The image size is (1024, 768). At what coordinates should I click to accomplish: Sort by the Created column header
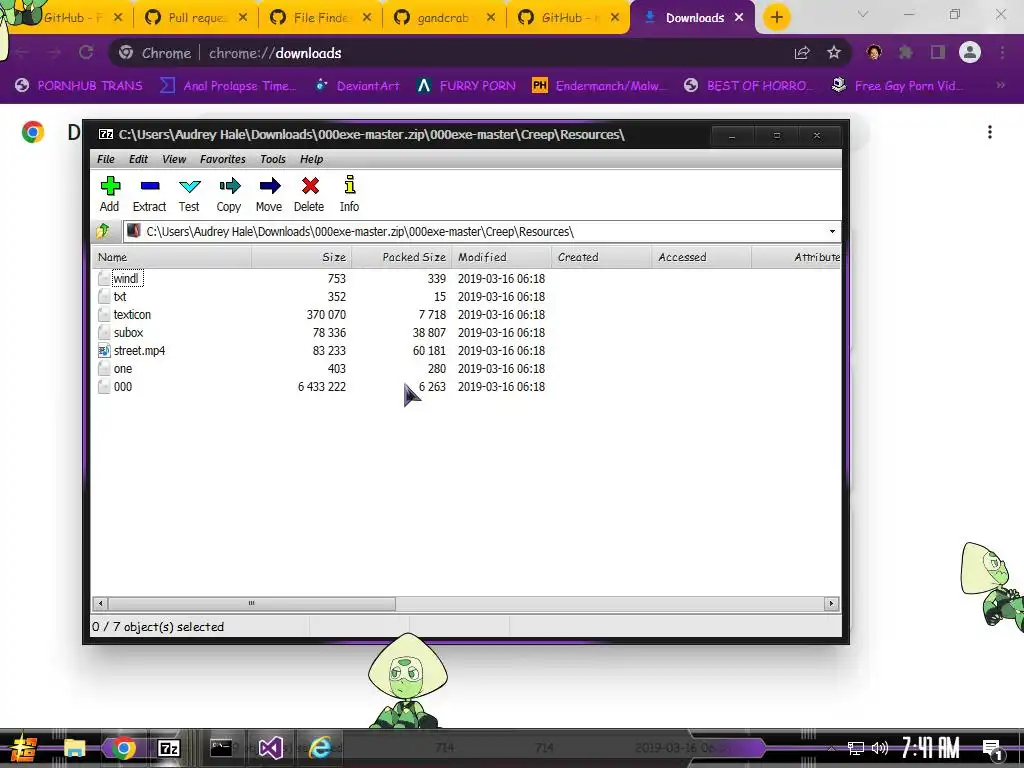[601, 257]
